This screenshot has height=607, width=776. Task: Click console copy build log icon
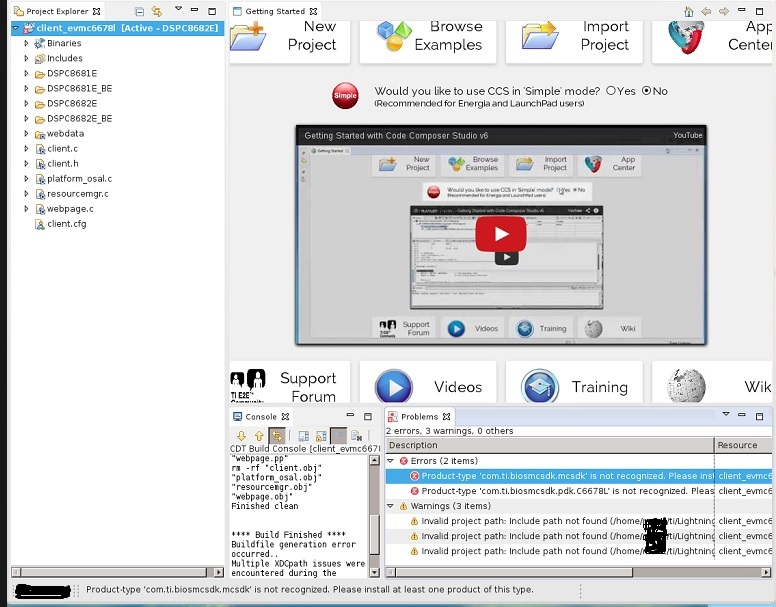point(303,436)
